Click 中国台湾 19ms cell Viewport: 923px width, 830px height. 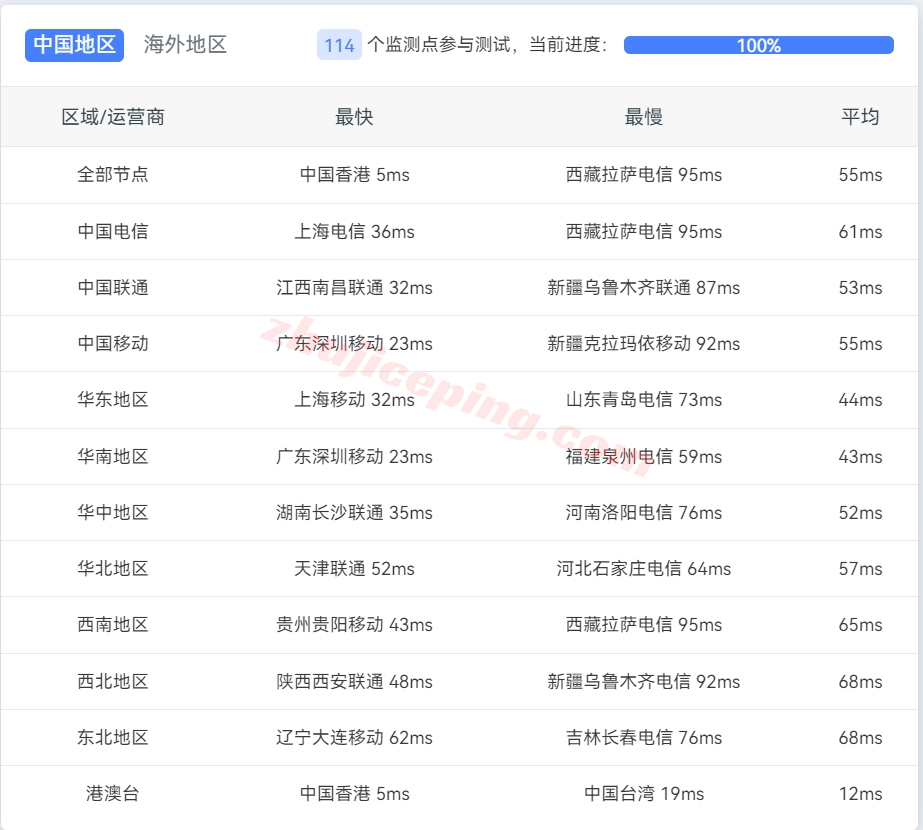[643, 794]
